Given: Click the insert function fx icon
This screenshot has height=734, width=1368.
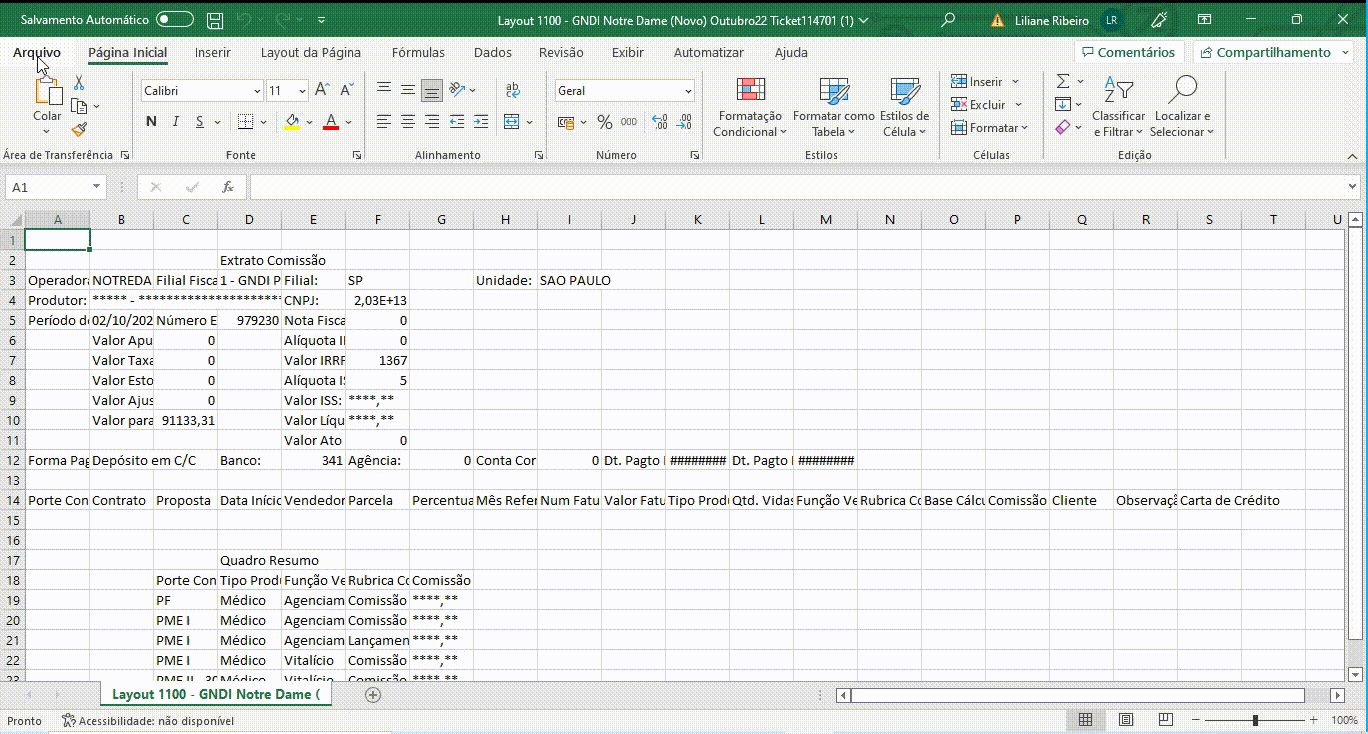Looking at the screenshot, I should tap(228, 187).
